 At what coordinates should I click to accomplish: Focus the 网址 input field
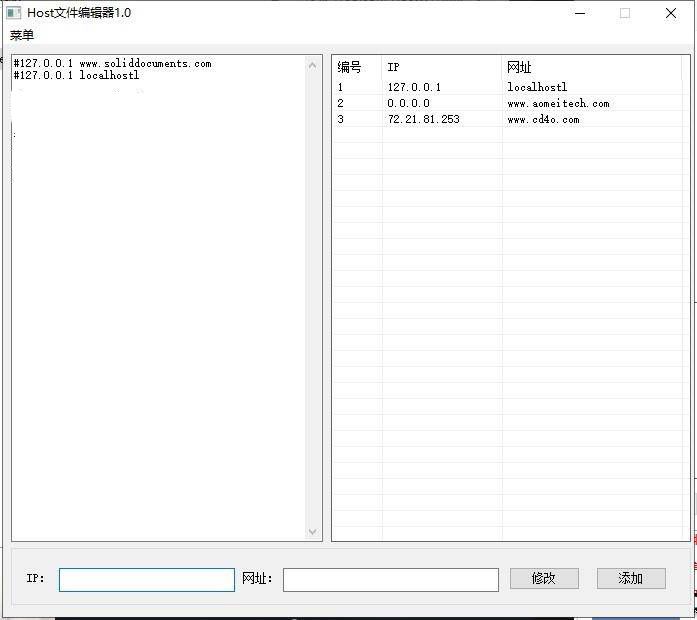(391, 580)
